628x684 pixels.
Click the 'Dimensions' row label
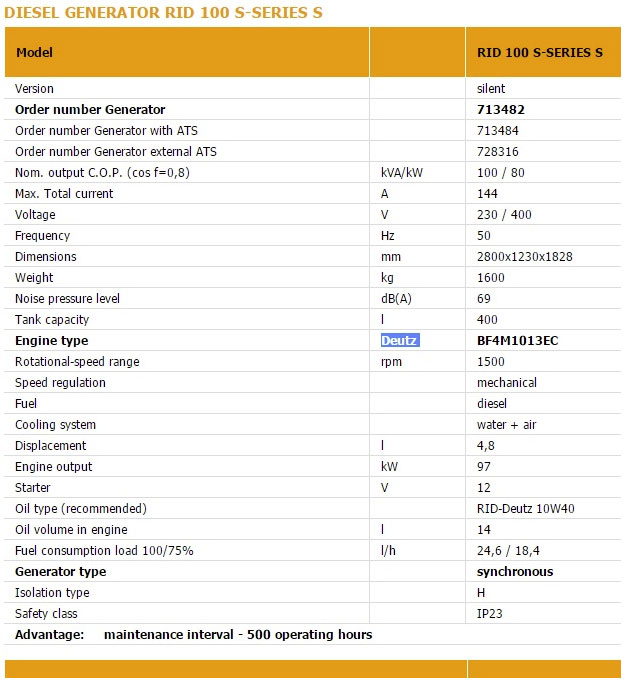click(x=46, y=256)
